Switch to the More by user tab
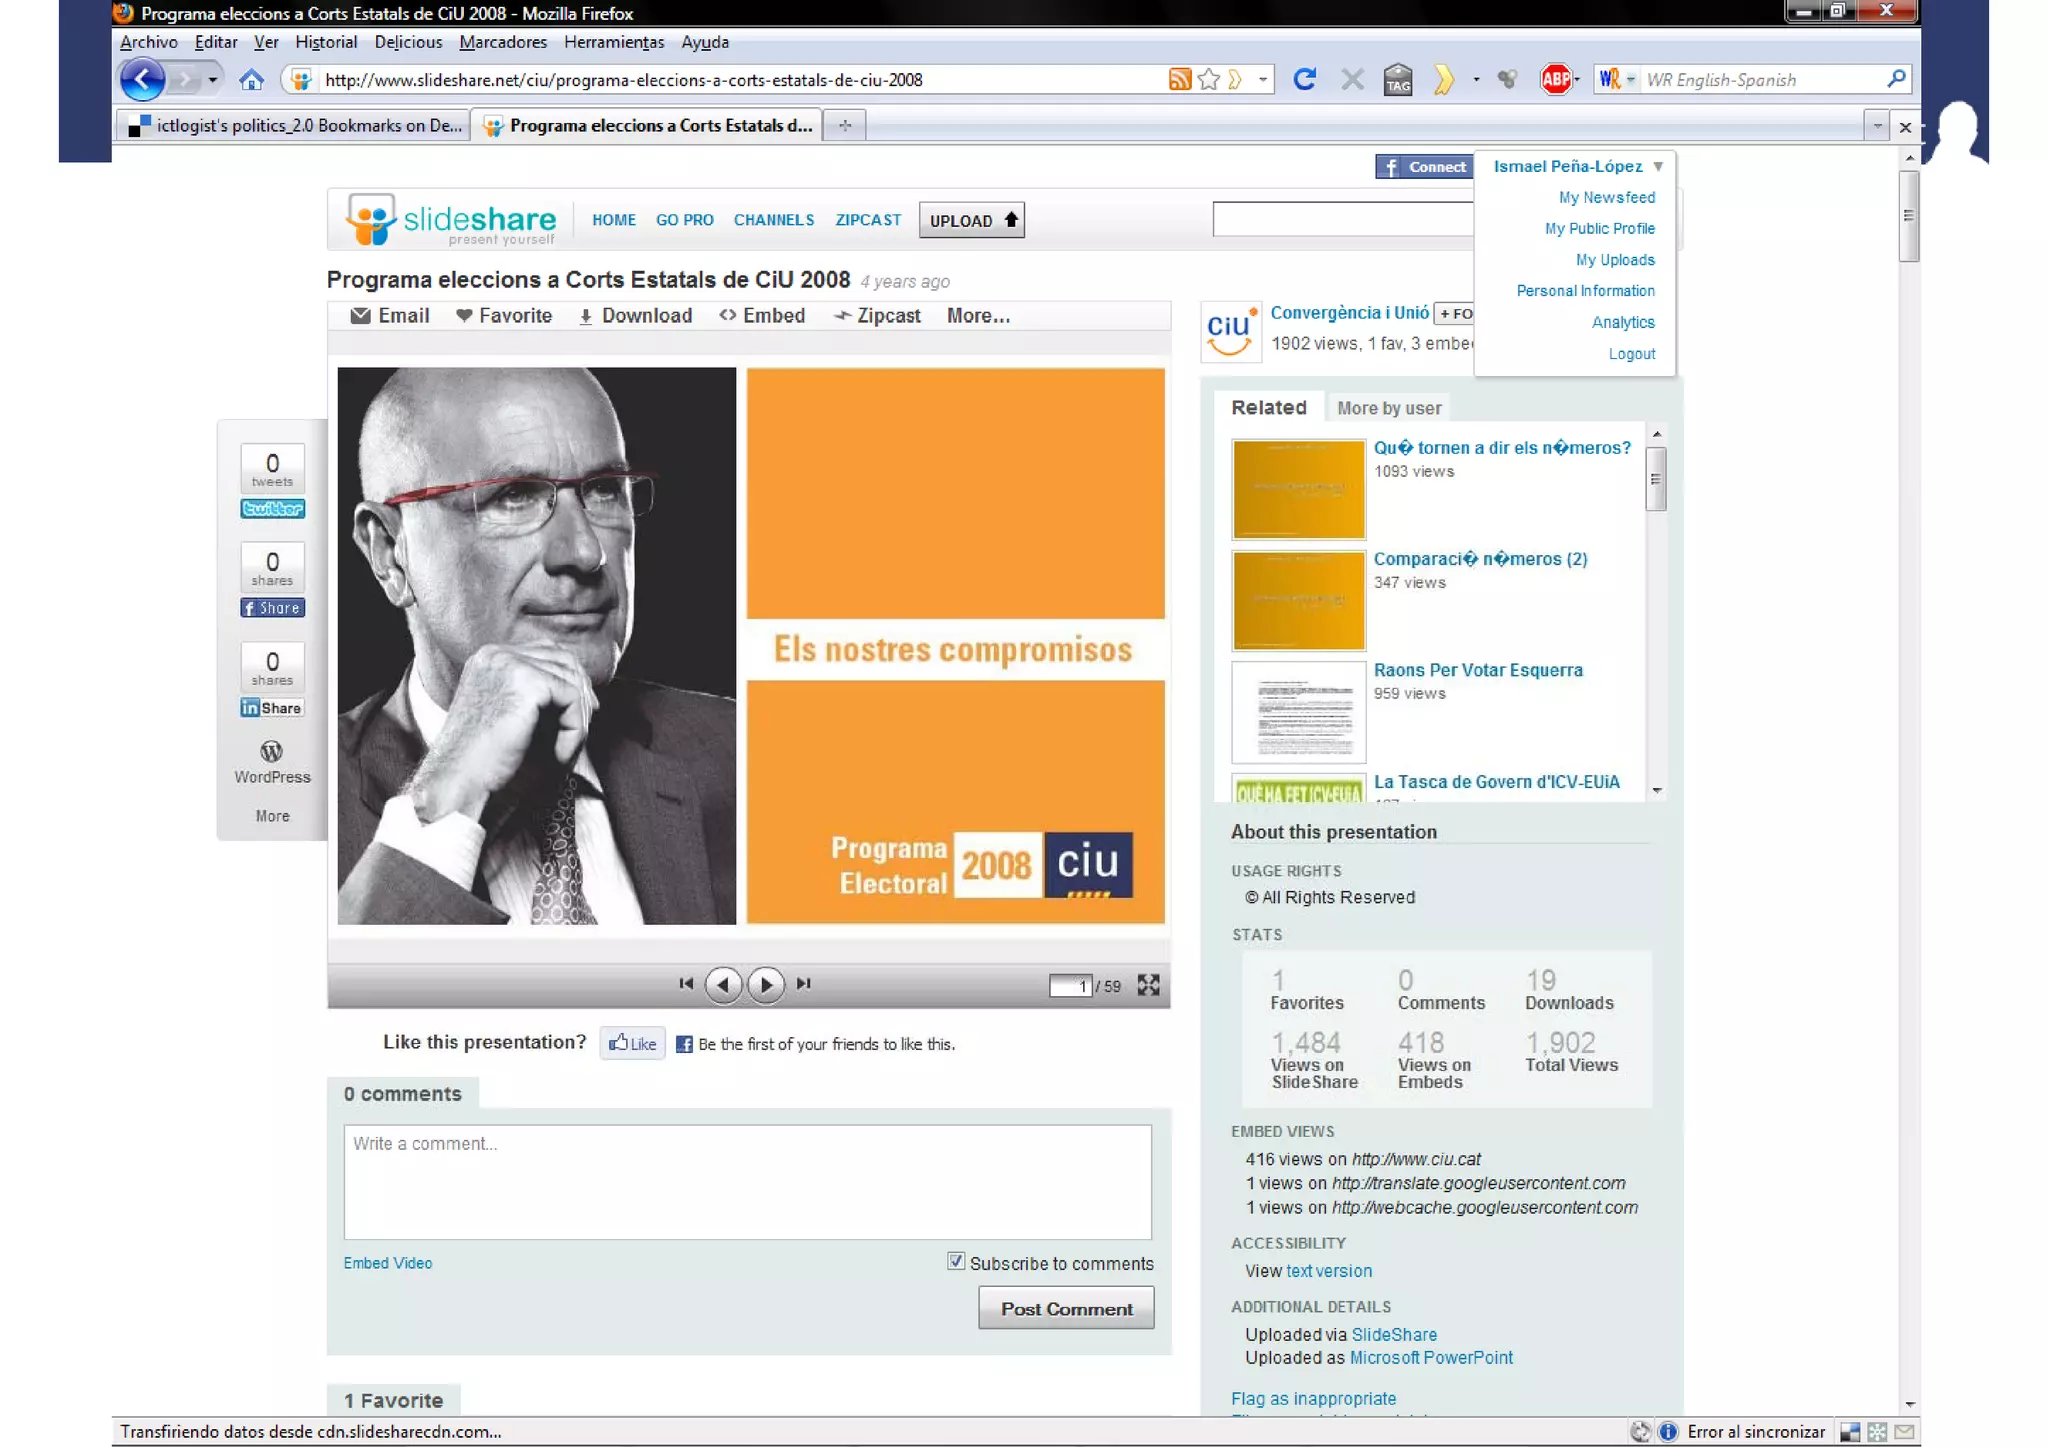The image size is (2048, 1447). click(1388, 408)
